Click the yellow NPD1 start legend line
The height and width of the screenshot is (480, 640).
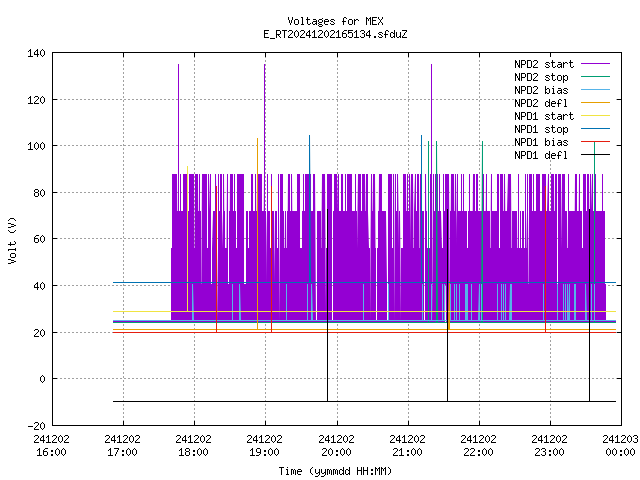pos(595,116)
